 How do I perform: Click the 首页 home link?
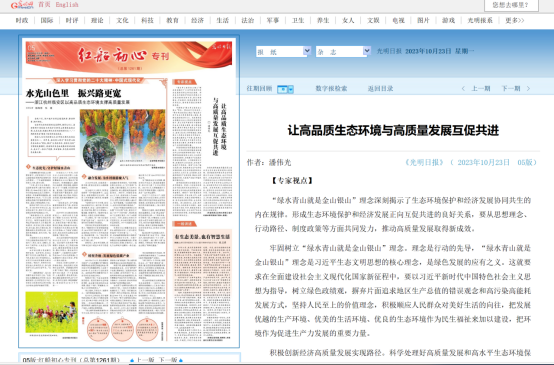[44, 5]
